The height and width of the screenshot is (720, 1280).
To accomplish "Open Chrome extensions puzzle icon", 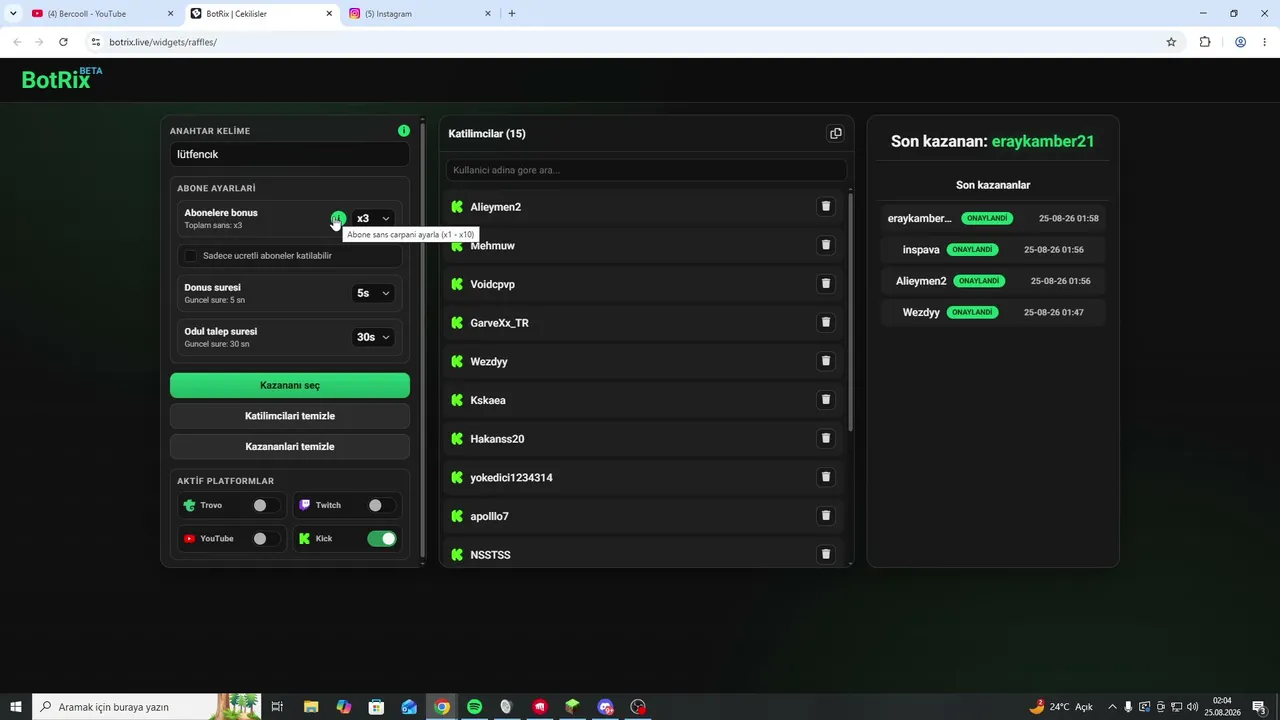I will [1204, 42].
